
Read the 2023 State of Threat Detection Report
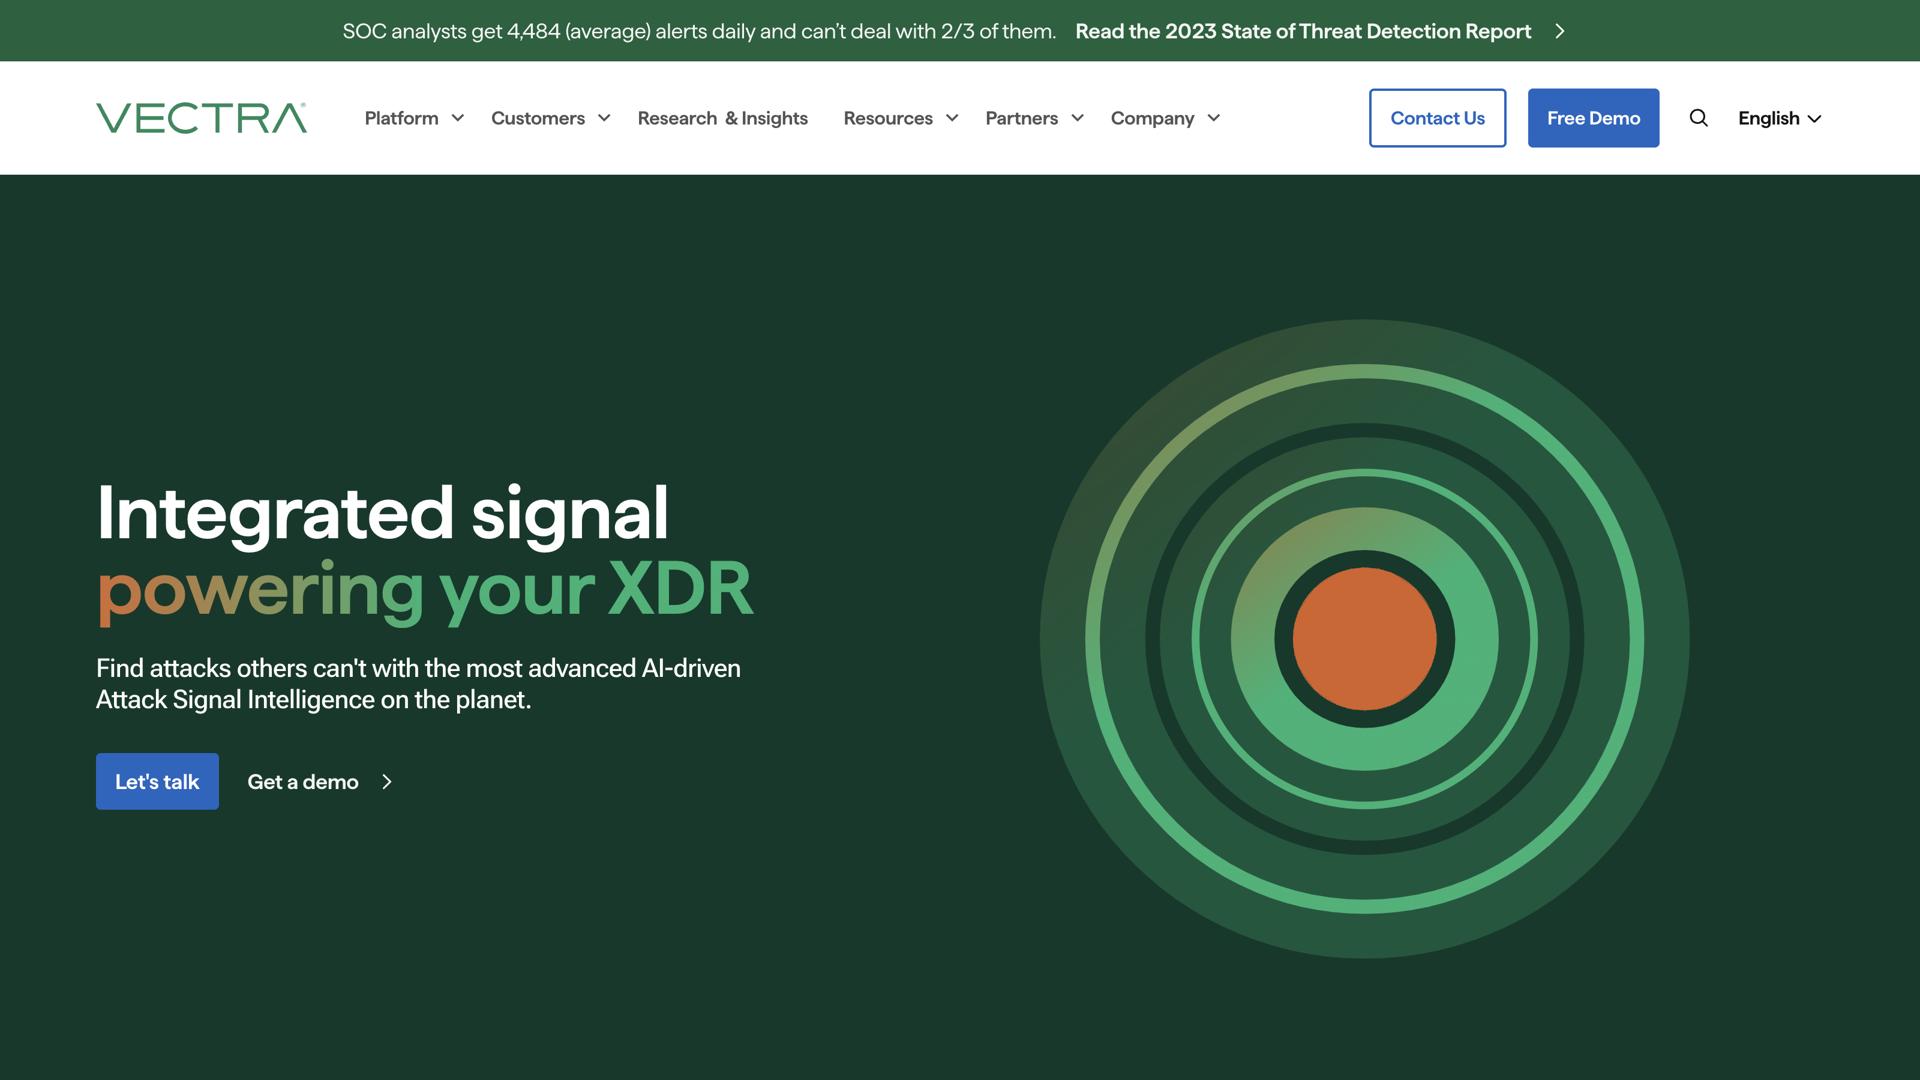(x=1302, y=31)
